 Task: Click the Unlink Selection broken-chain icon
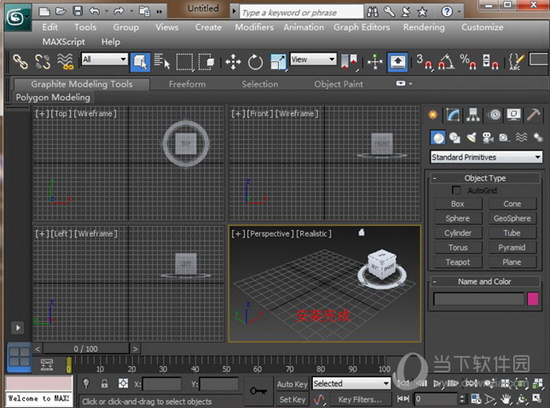coord(43,62)
